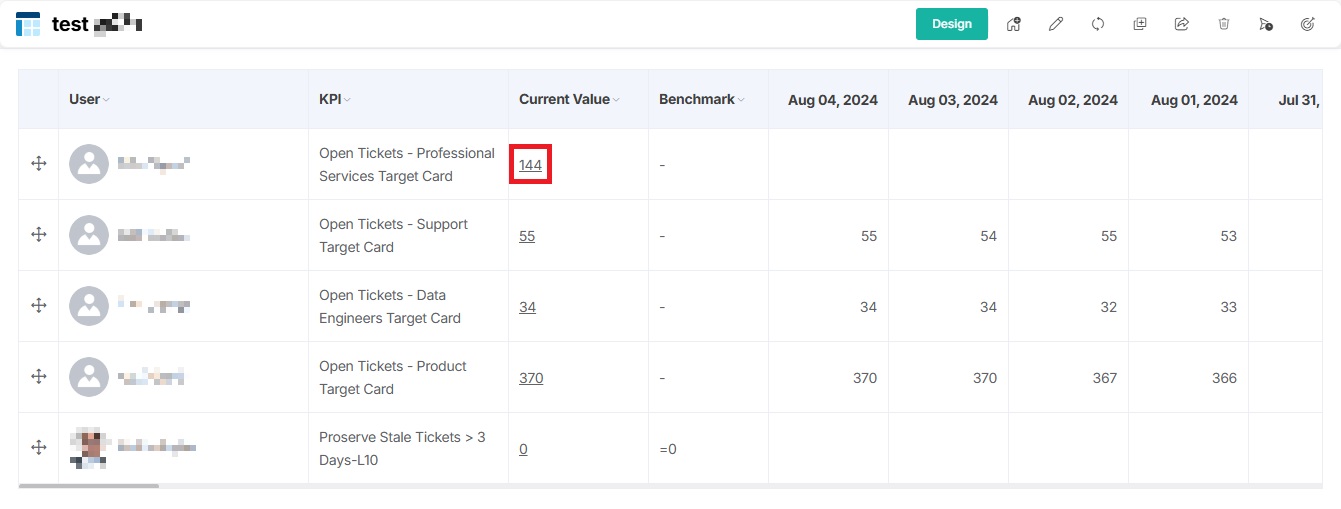Open the User column dropdown arrow

[107, 100]
